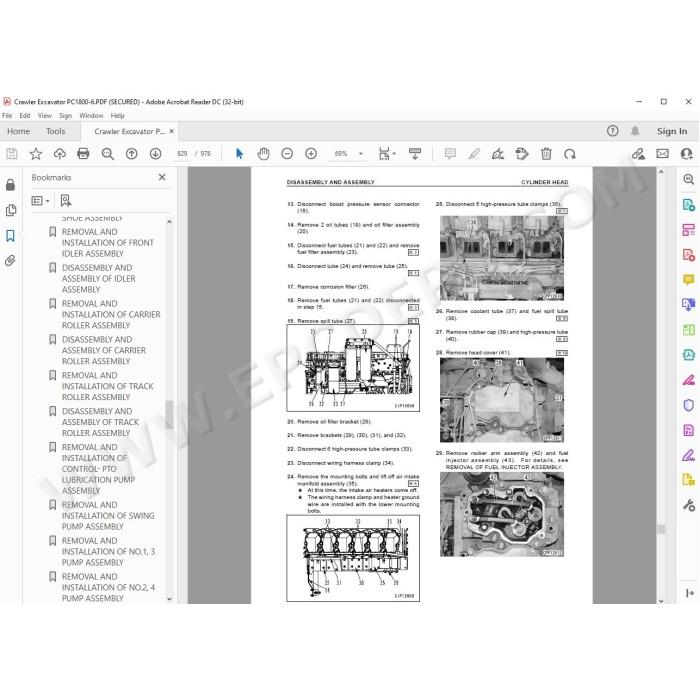700x700 pixels.
Task: Click document scrollbar down arrow
Action: (661, 601)
